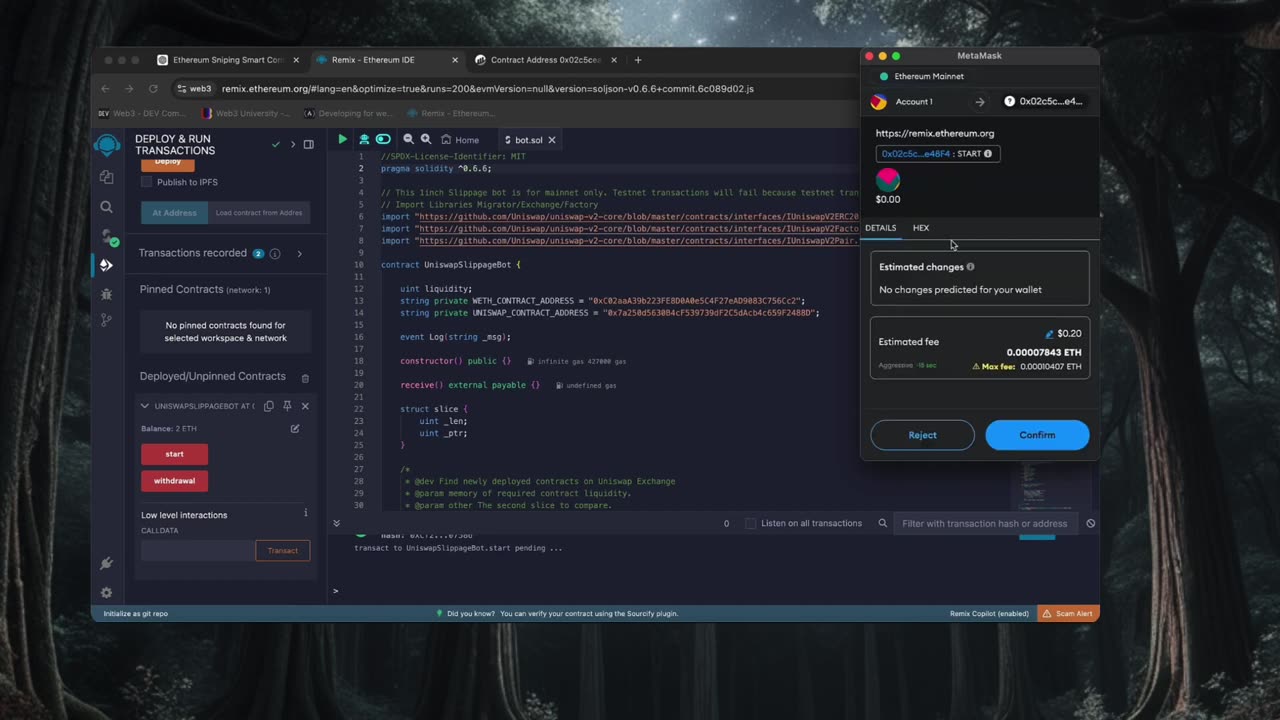Confirm the MetaMask transaction

click(x=1037, y=435)
